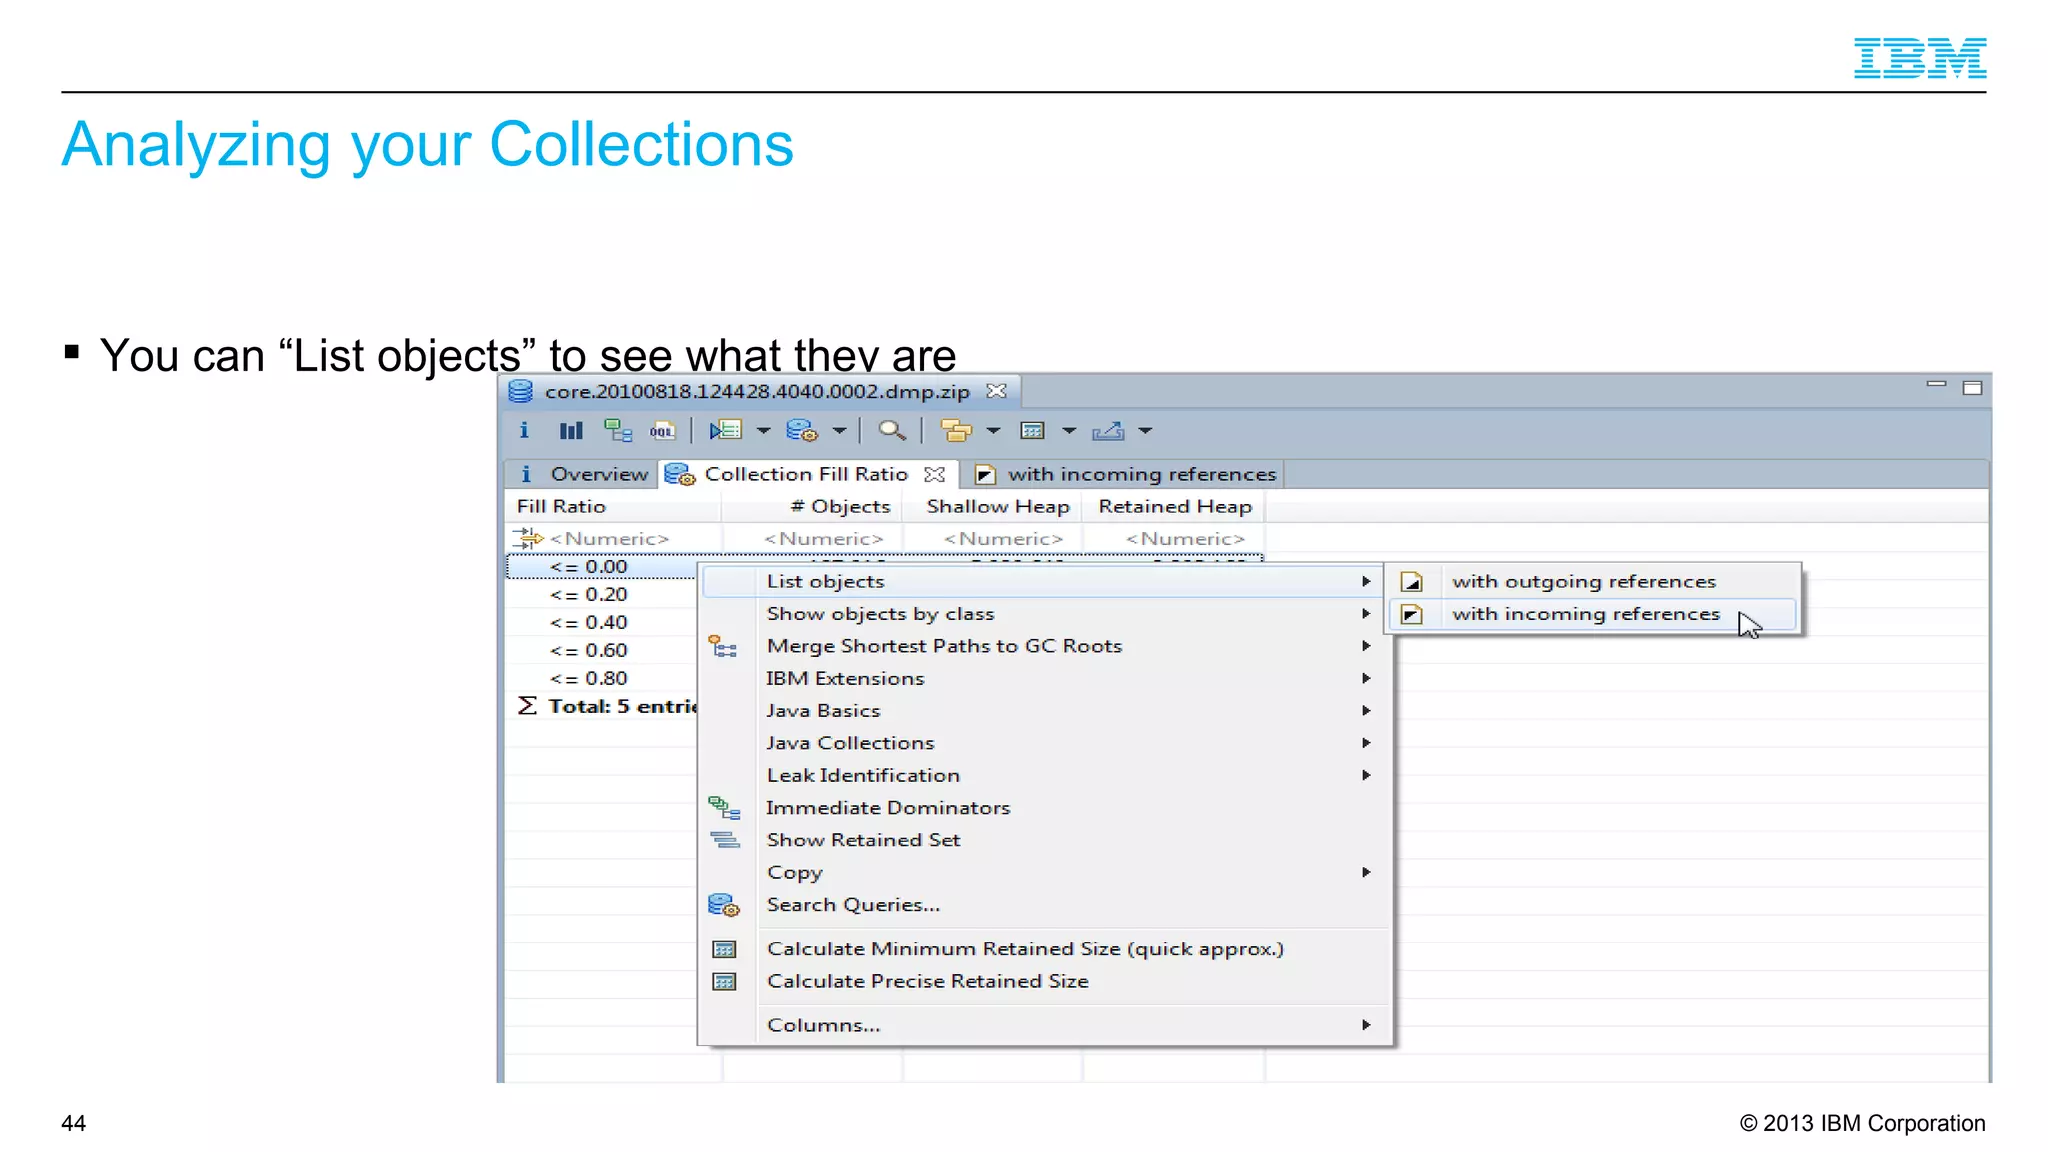
Task: Click Retained Heap numeric filter field
Action: pos(1174,538)
